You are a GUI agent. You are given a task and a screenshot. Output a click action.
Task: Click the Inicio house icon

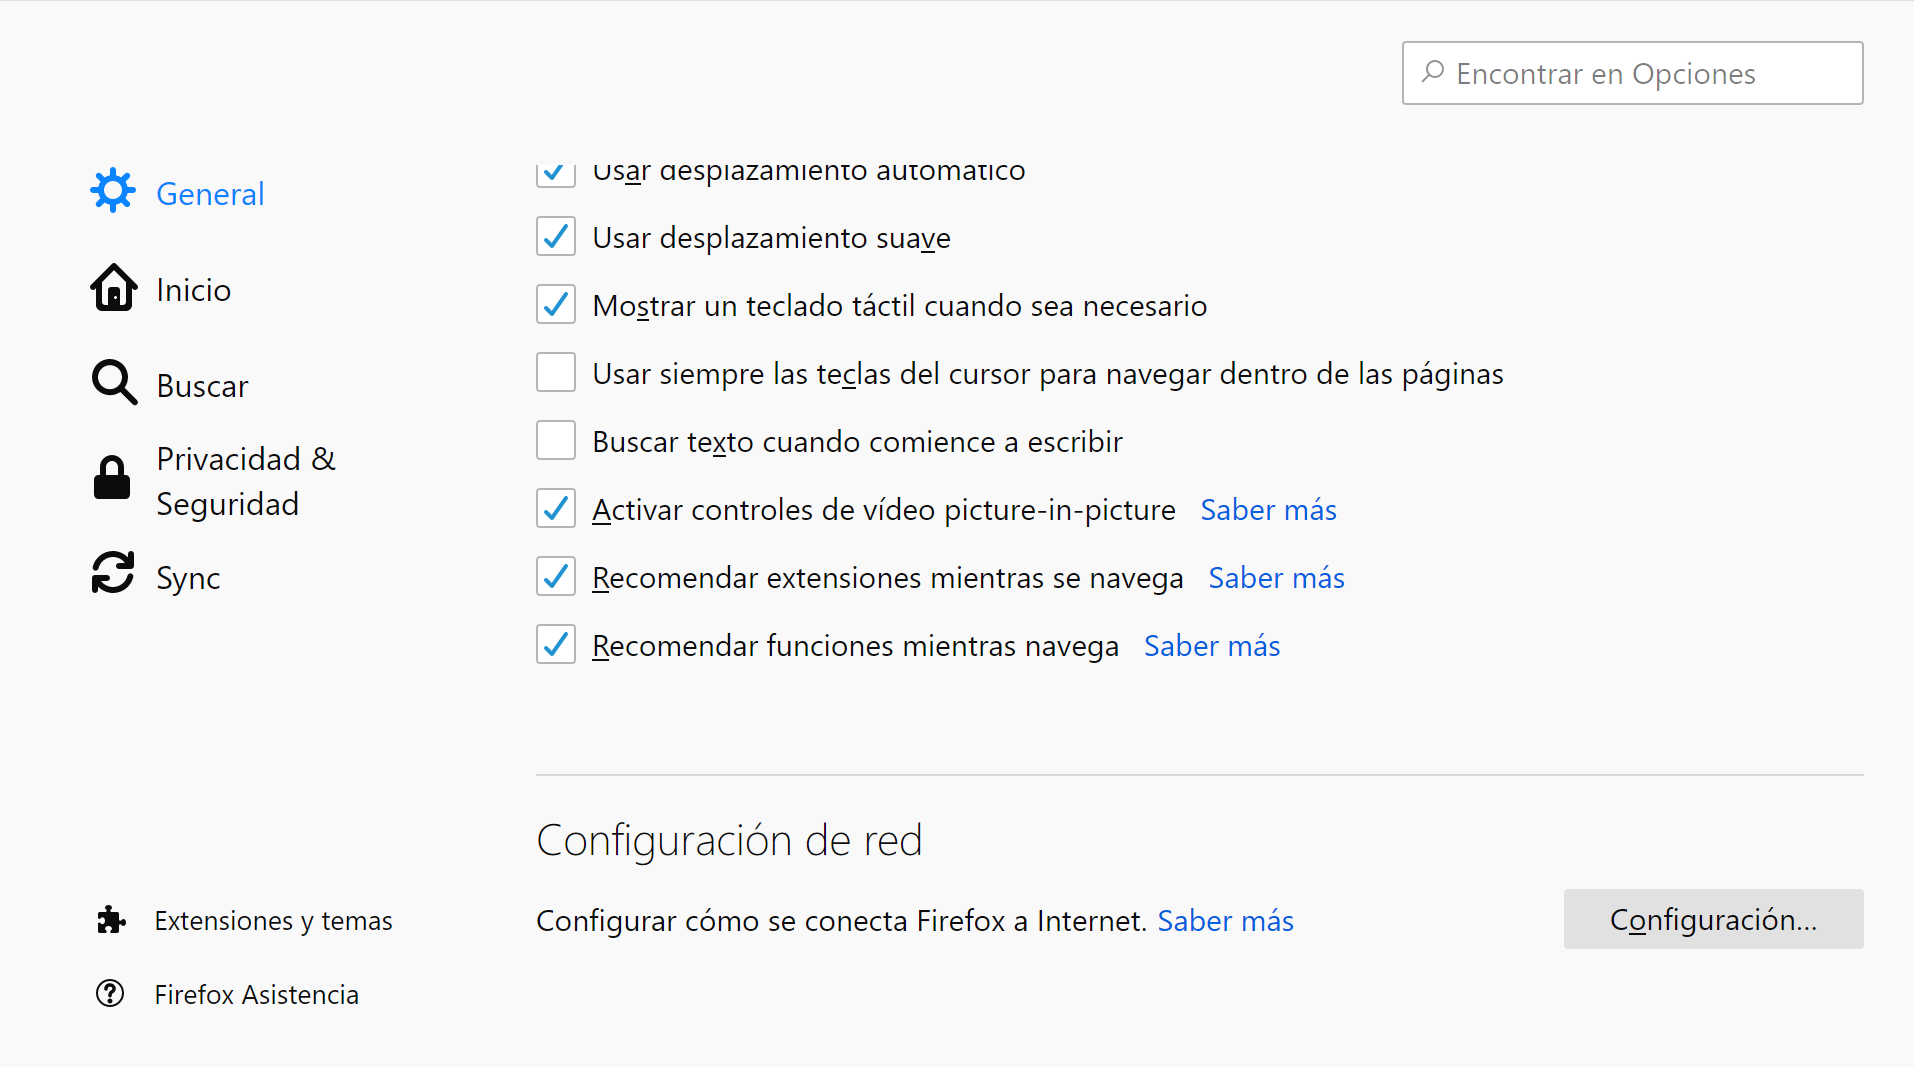tap(114, 288)
